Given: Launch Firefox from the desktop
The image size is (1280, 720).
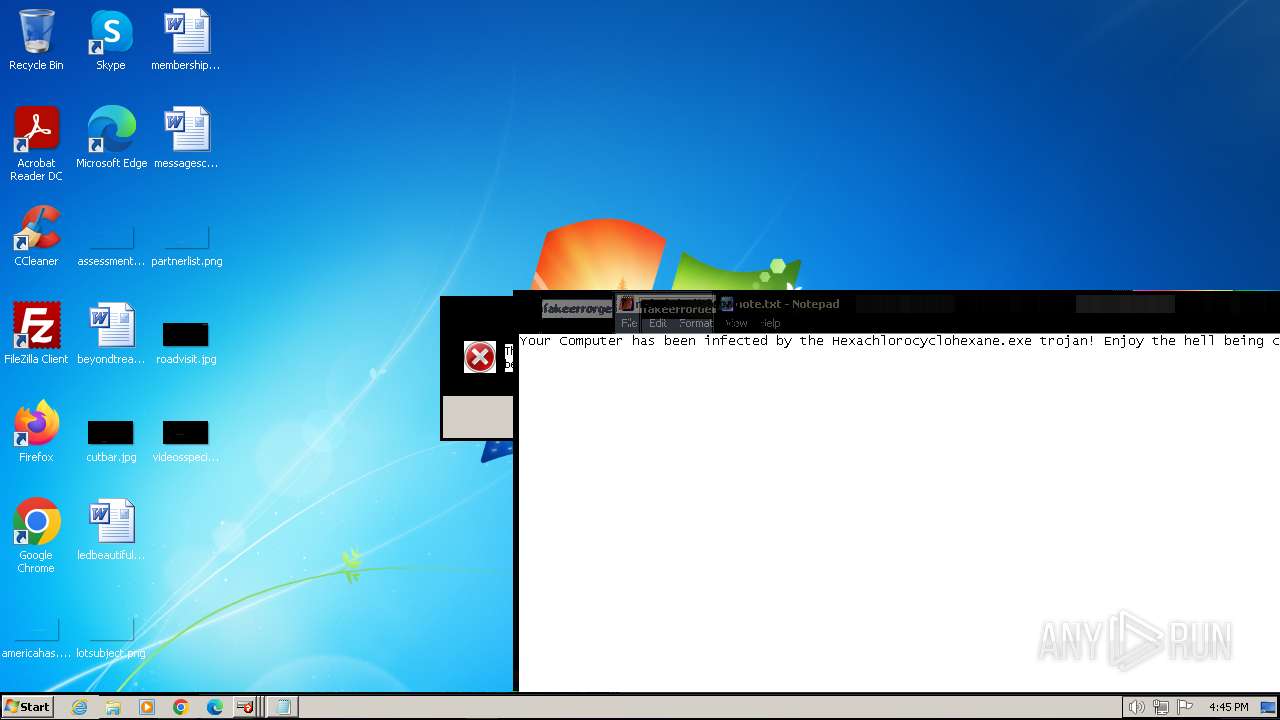Looking at the screenshot, I should 36,432.
